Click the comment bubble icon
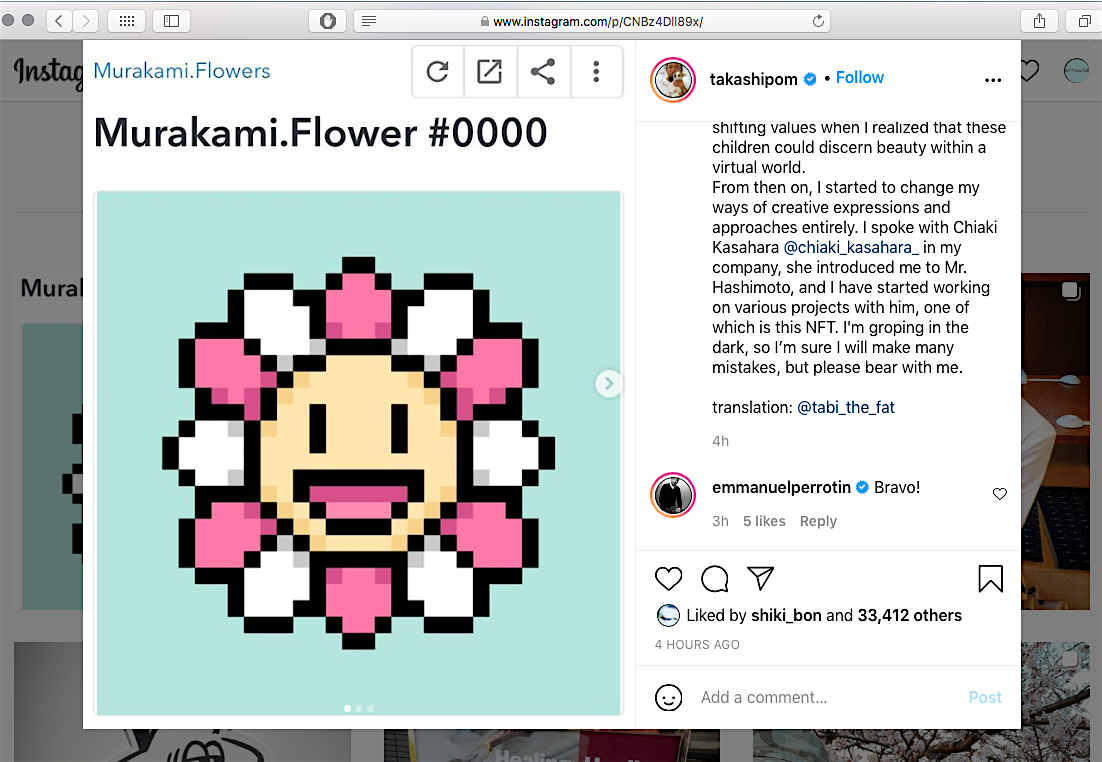 pyautogui.click(x=715, y=579)
